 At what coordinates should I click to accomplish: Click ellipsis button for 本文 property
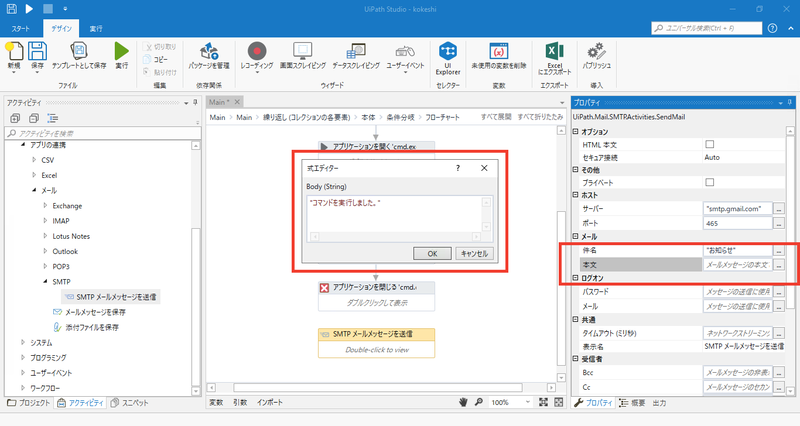[779, 265]
